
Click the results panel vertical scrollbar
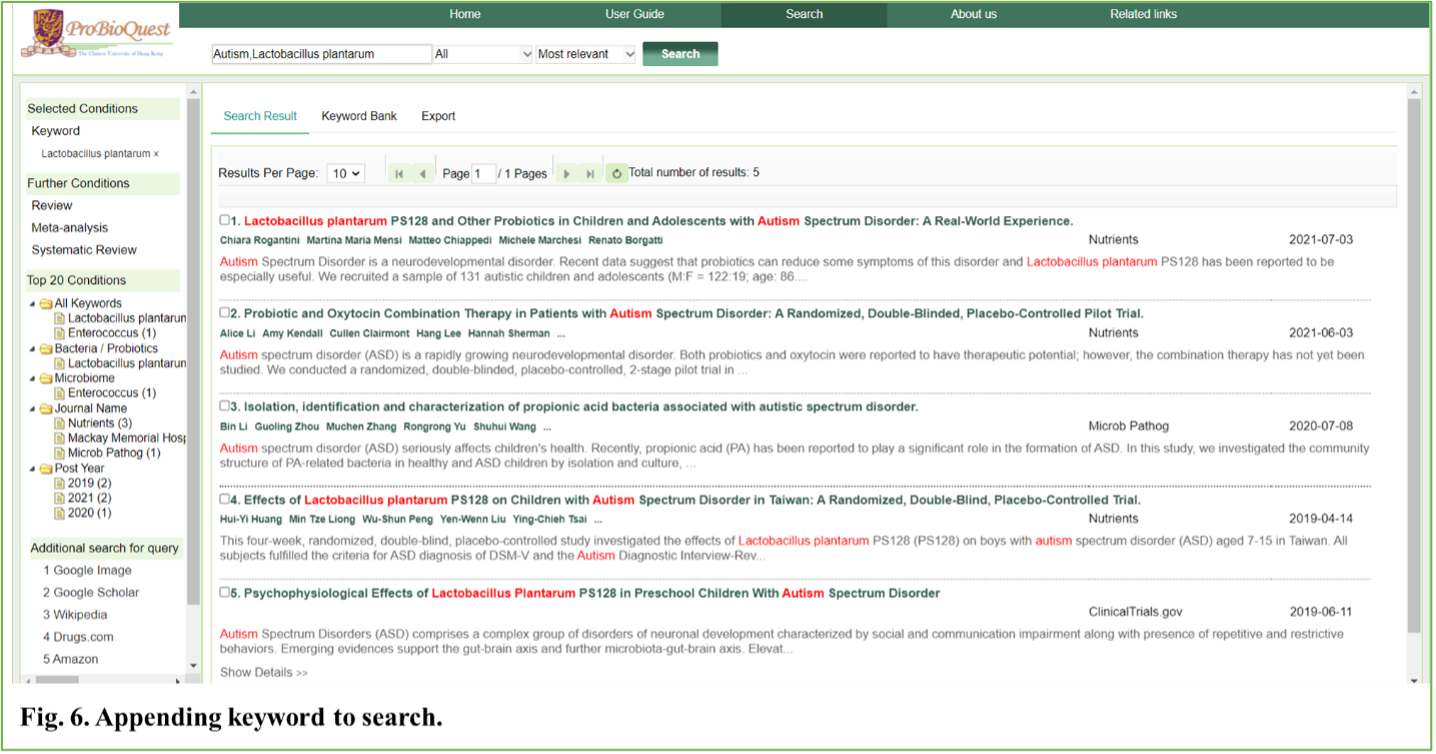coord(1413,360)
